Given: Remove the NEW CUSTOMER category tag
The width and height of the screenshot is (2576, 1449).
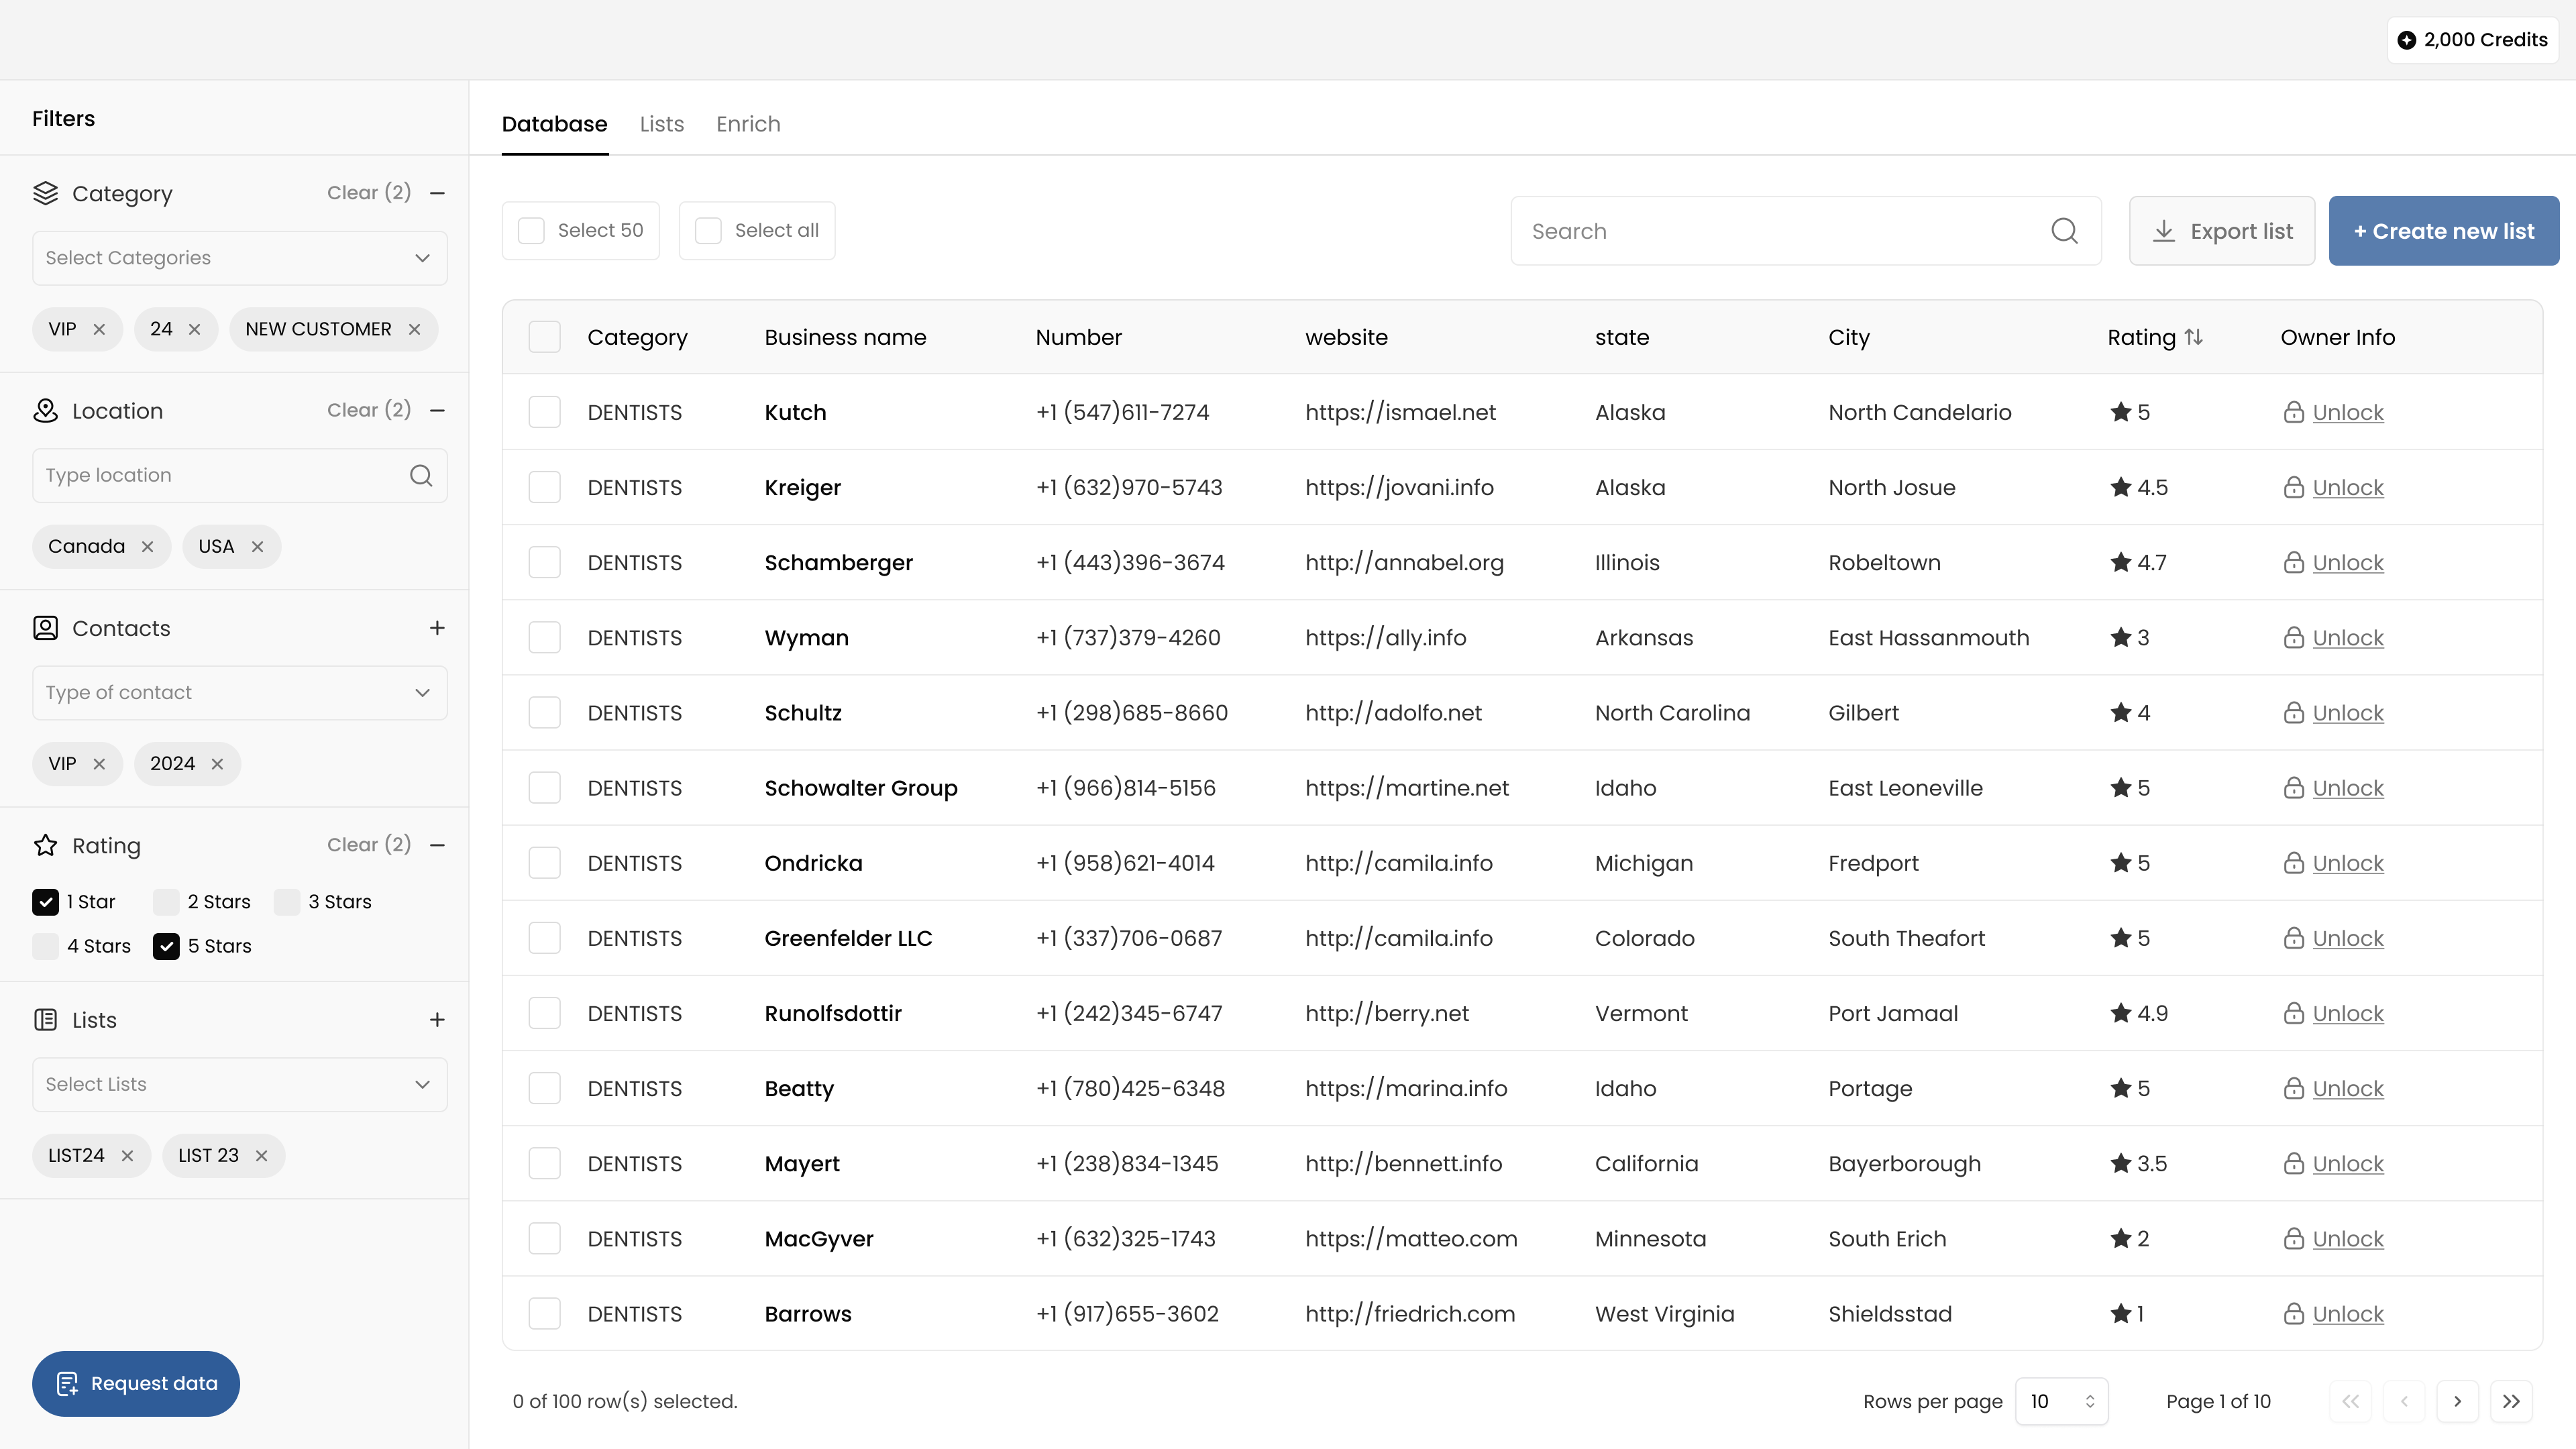Looking at the screenshot, I should pos(414,330).
